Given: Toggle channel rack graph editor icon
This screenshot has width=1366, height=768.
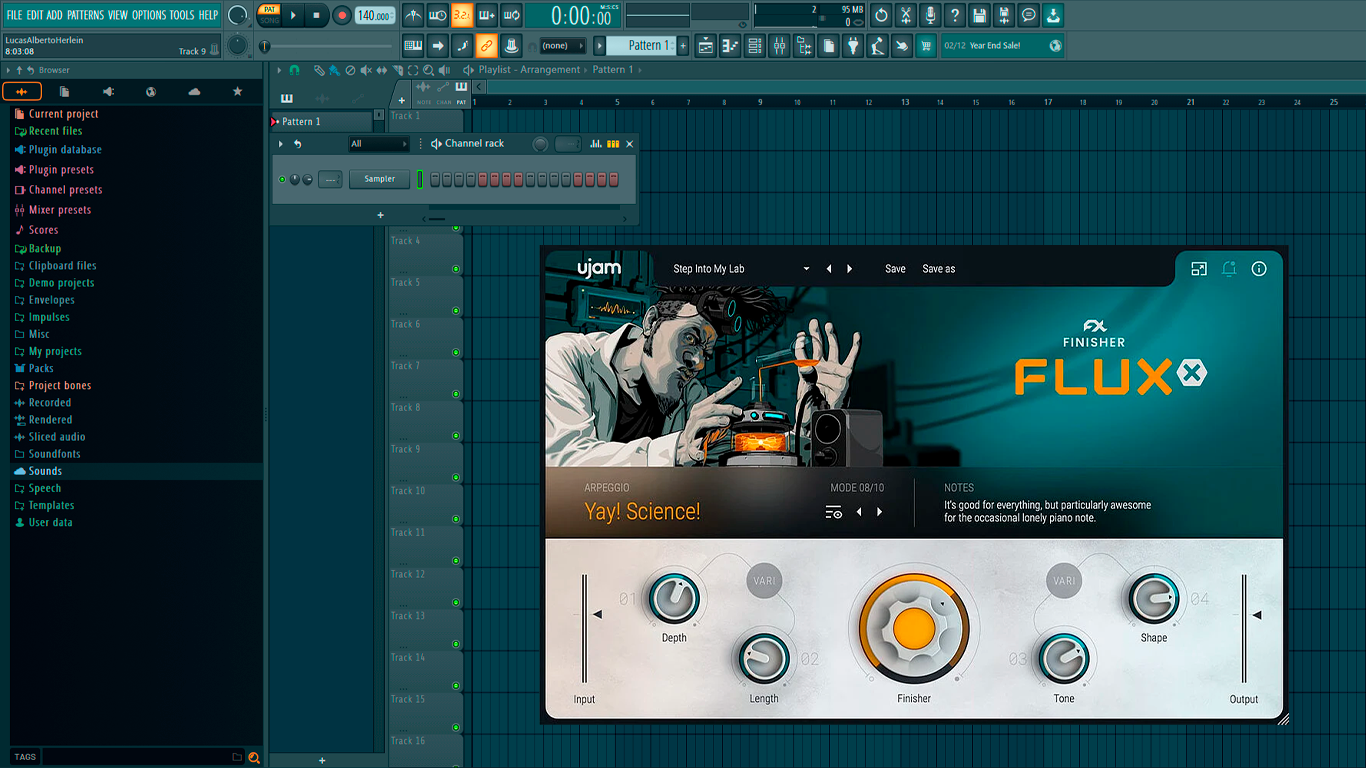Looking at the screenshot, I should coord(596,144).
